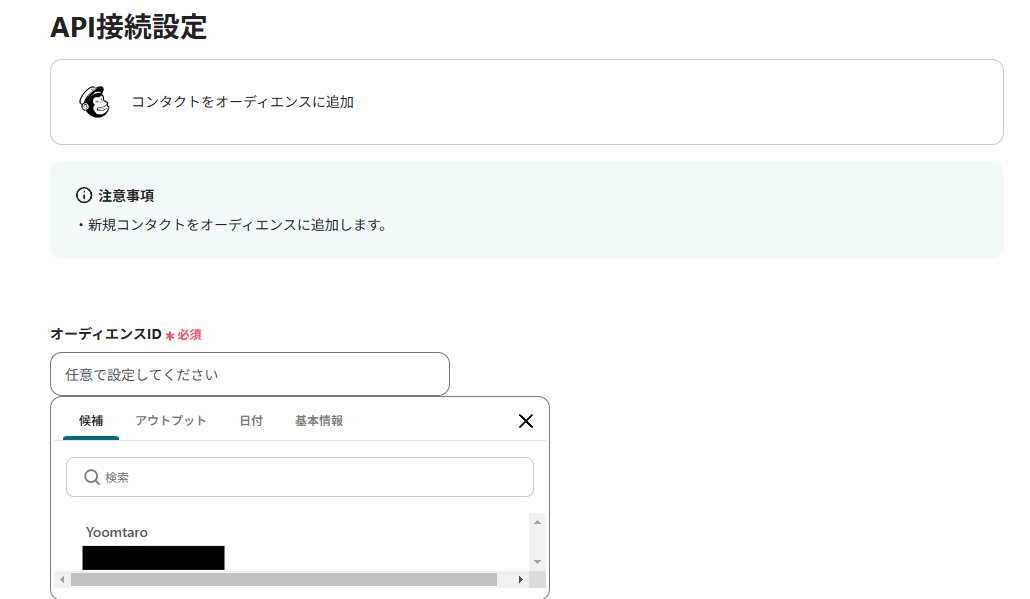Focus the 検索 search field
This screenshot has width=1030, height=599.
click(300, 477)
